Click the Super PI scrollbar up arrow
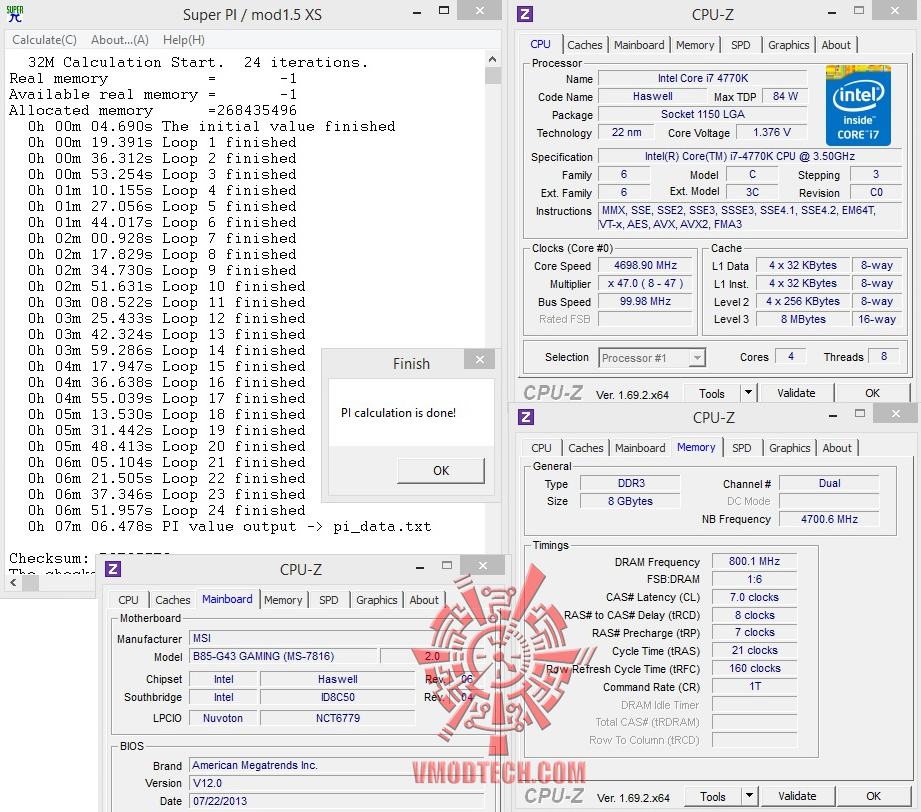 tap(492, 59)
